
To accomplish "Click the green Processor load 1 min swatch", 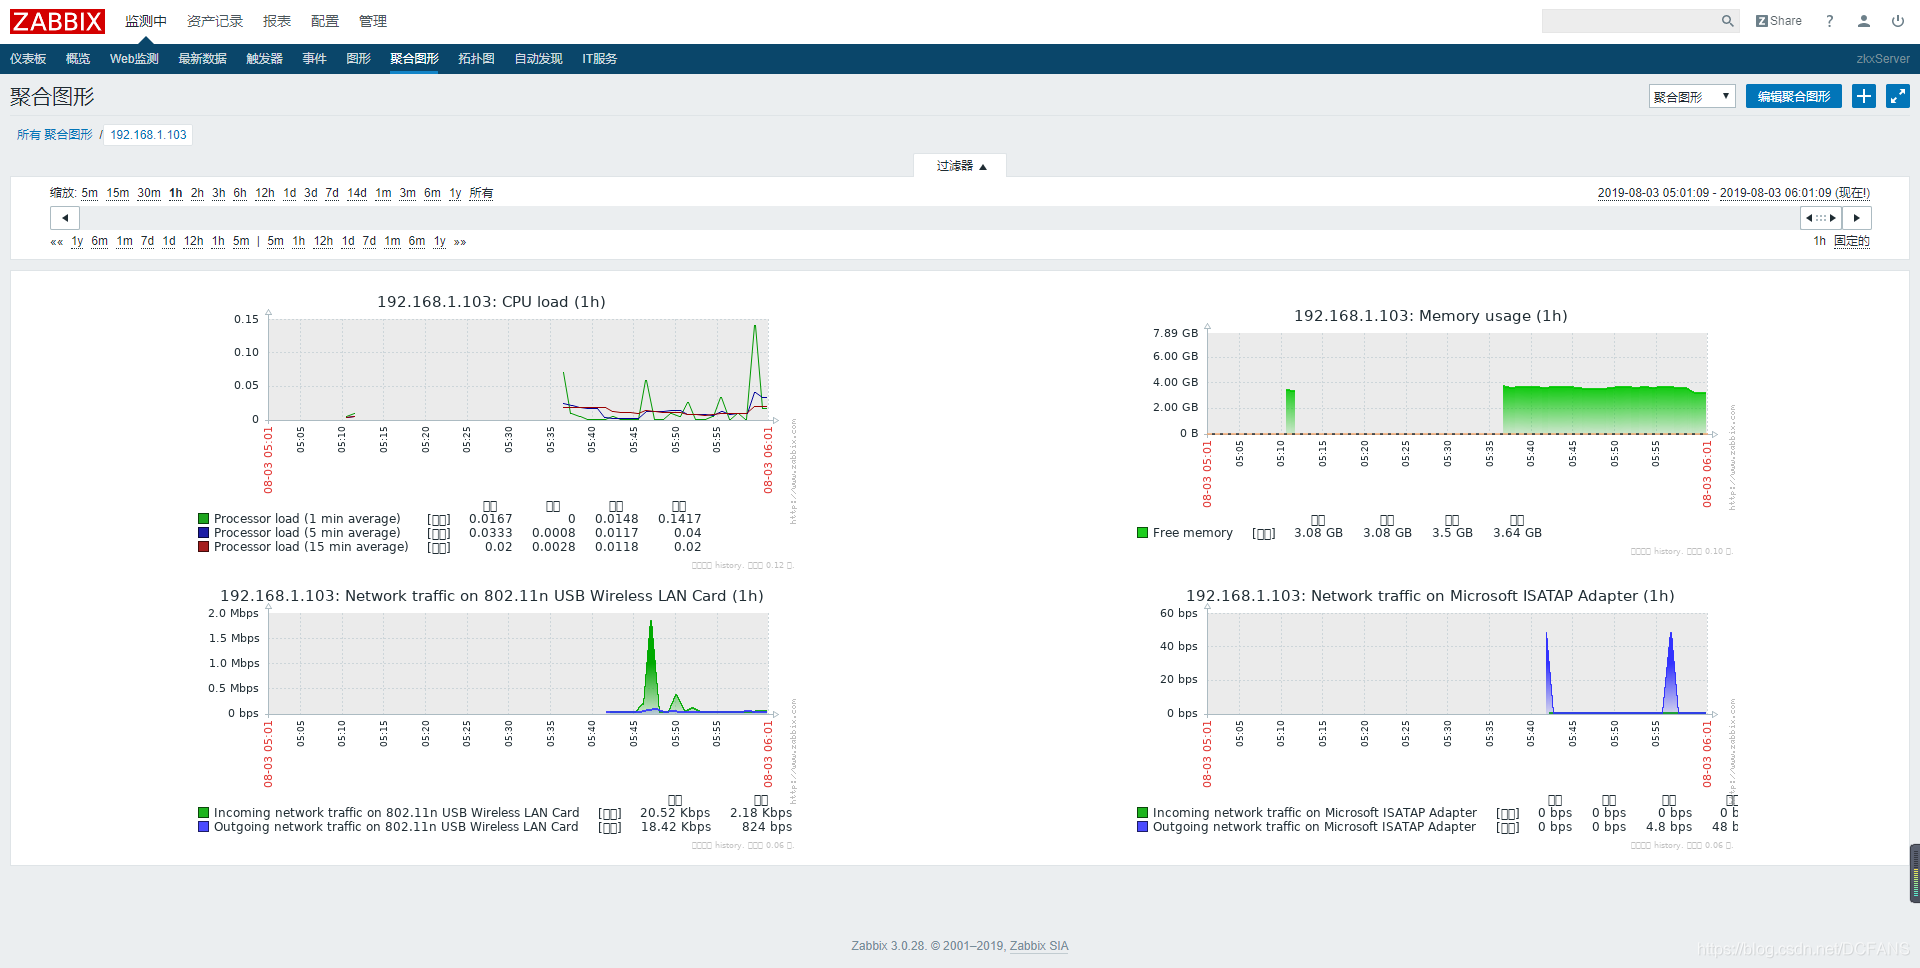I will [204, 519].
